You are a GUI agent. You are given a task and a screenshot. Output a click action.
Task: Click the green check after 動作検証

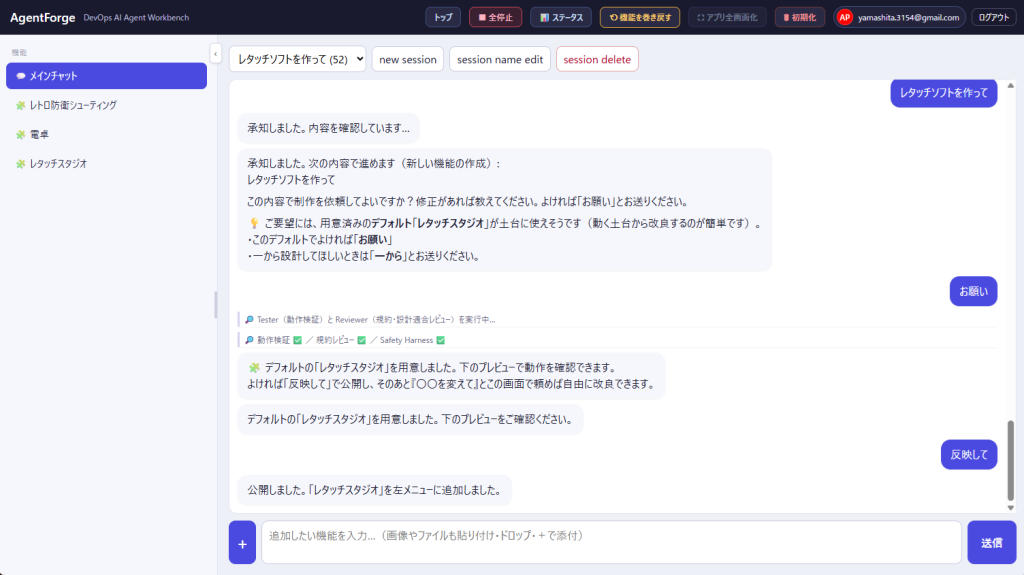[x=298, y=340]
